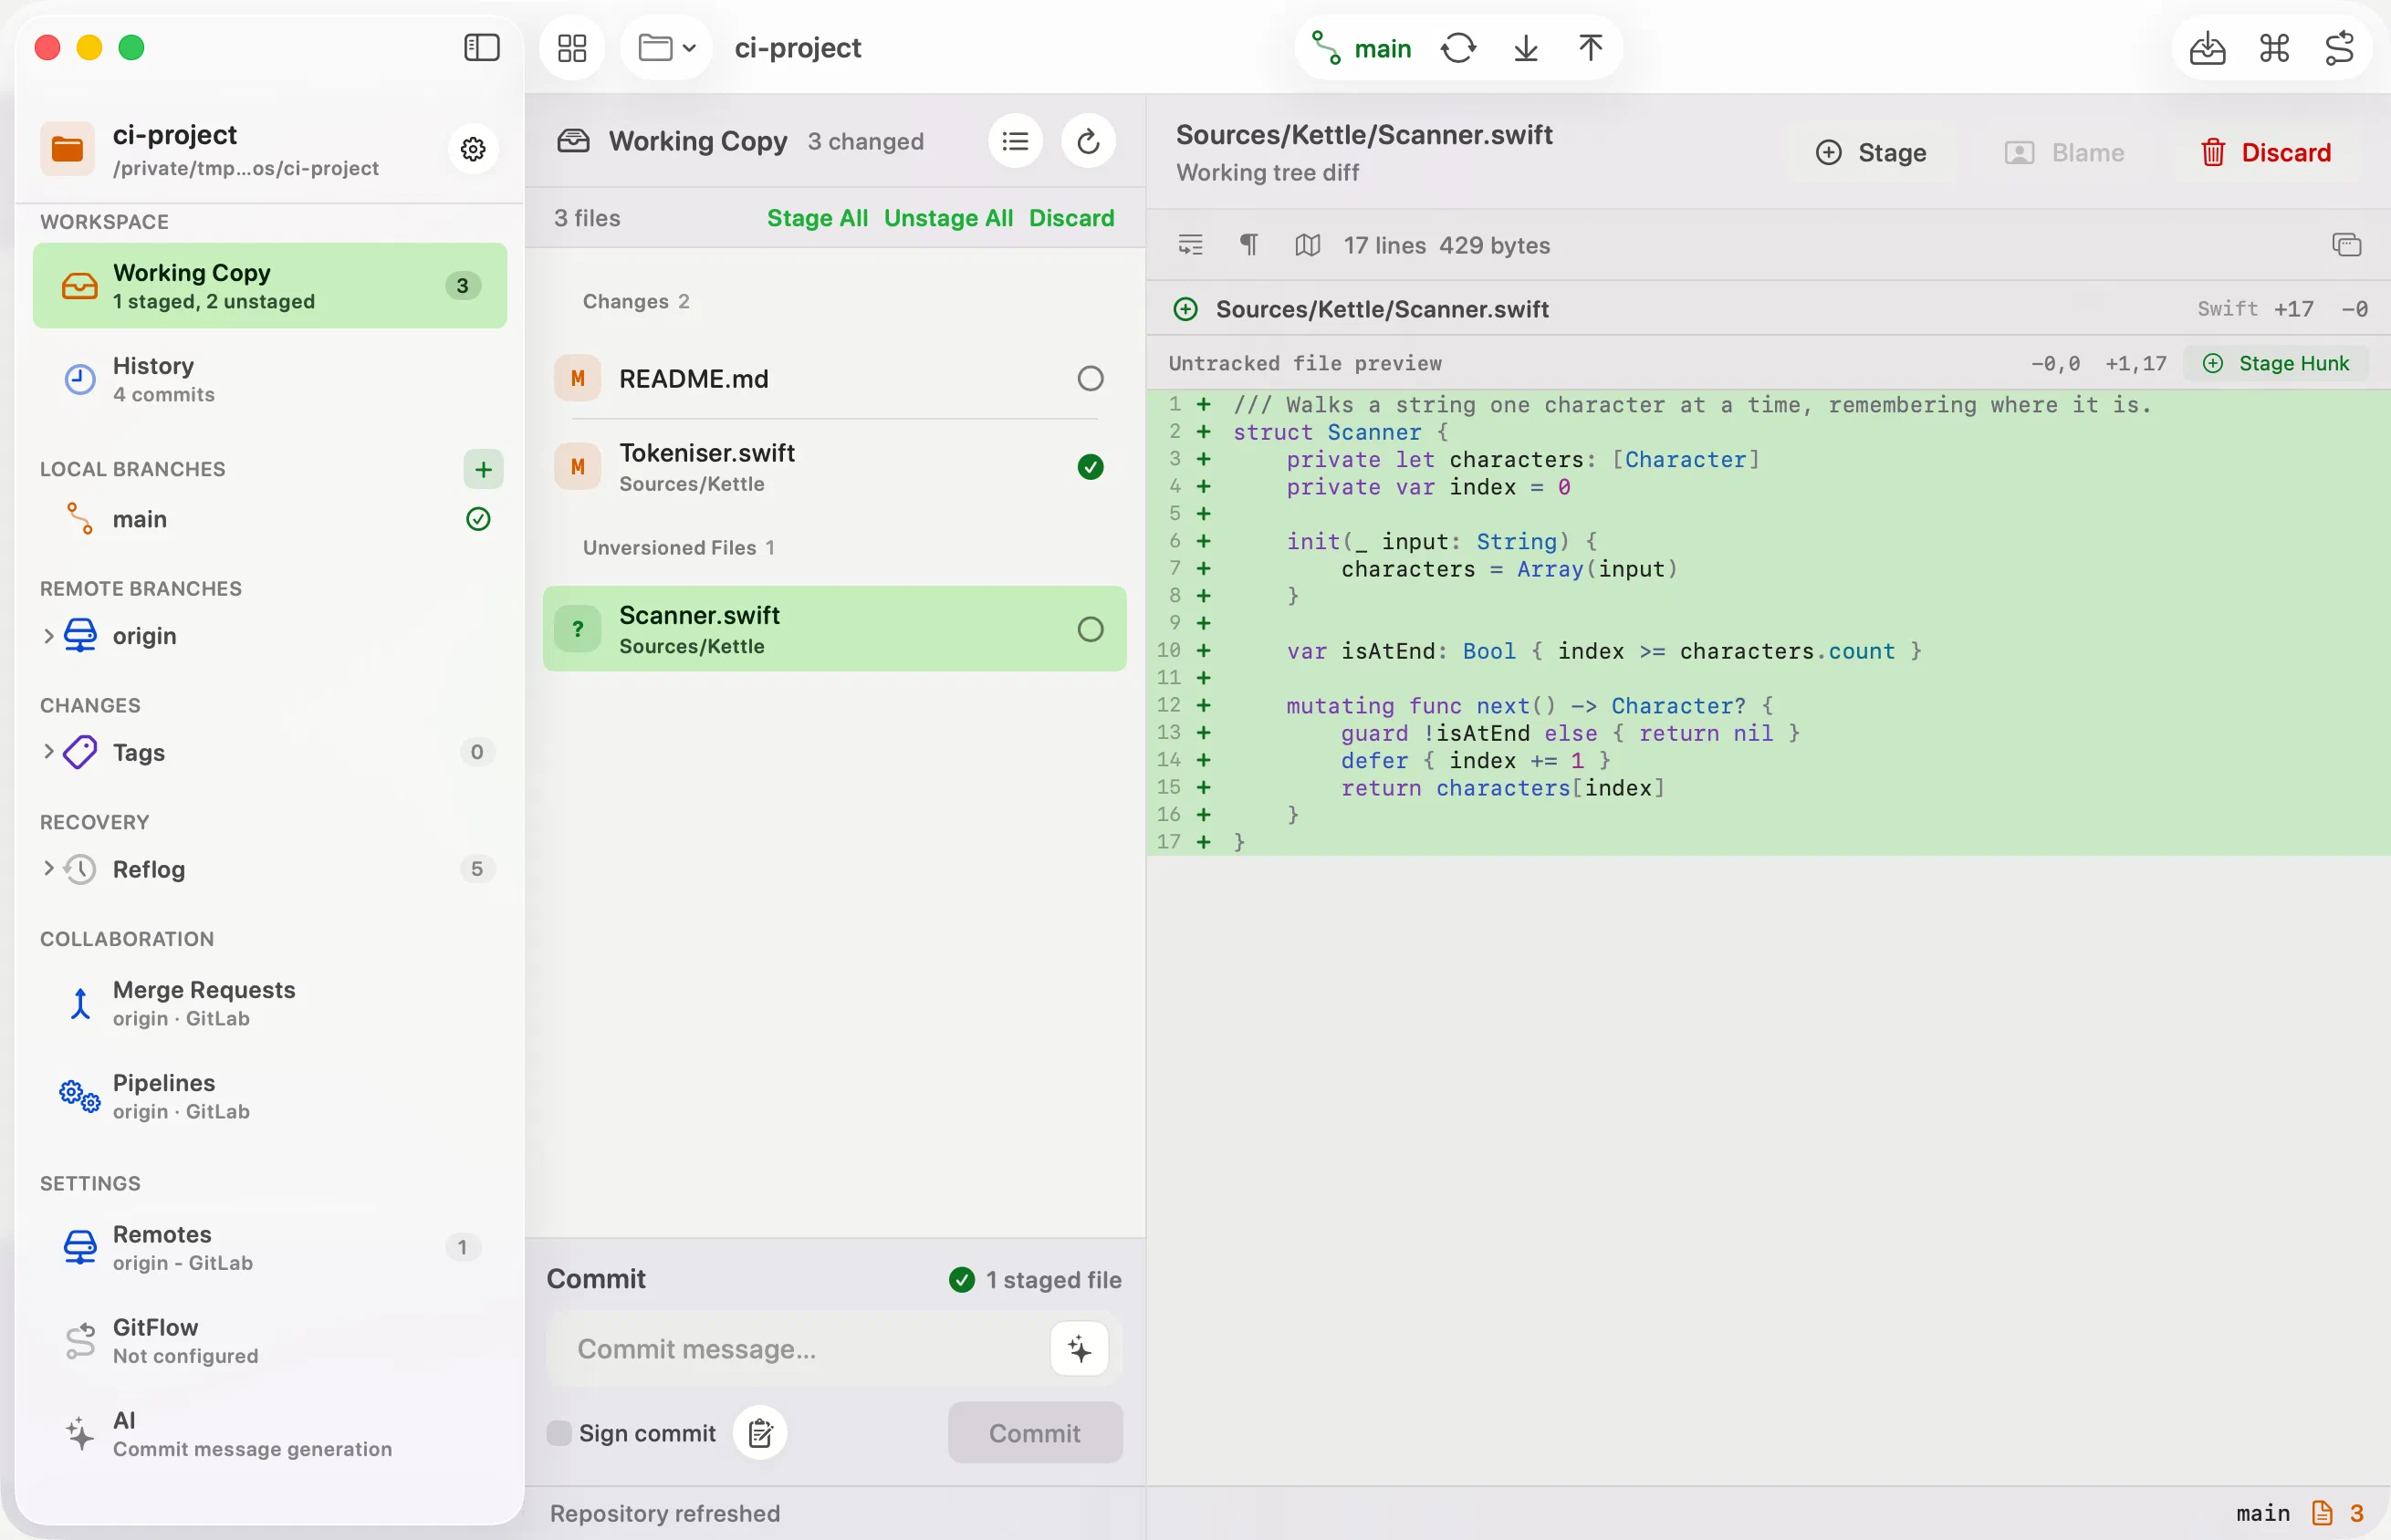The image size is (2391, 1540).
Task: Toggle the sidebar panel icon
Action: [482, 47]
